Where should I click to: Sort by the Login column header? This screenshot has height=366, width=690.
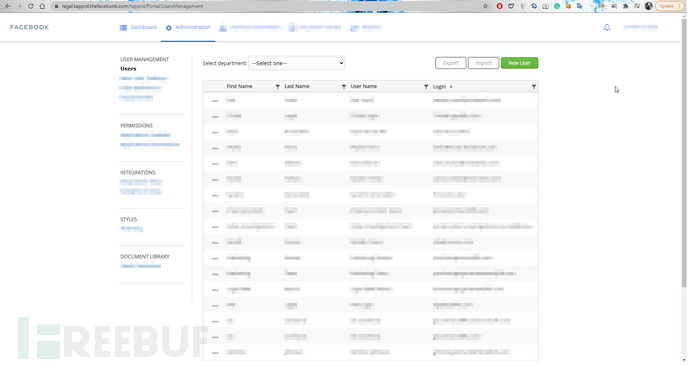(x=439, y=87)
